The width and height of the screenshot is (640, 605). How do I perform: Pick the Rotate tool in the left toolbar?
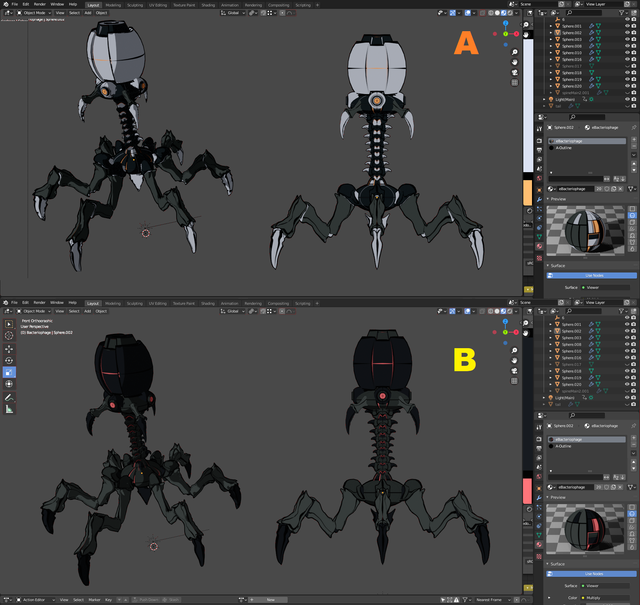pyautogui.click(x=9, y=360)
